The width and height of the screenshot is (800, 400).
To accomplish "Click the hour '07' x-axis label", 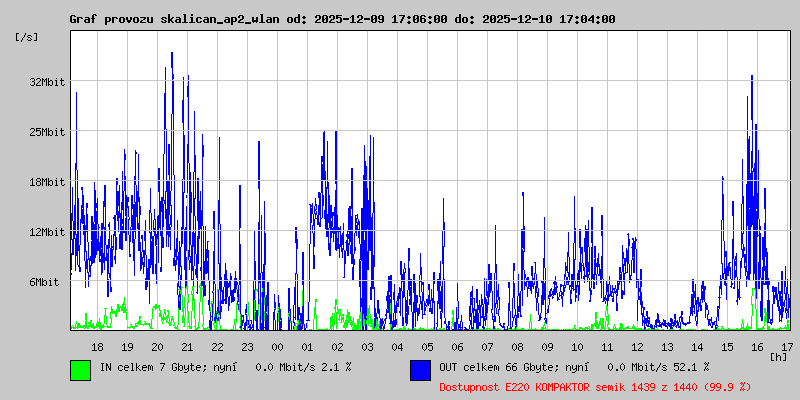I will [x=487, y=347].
